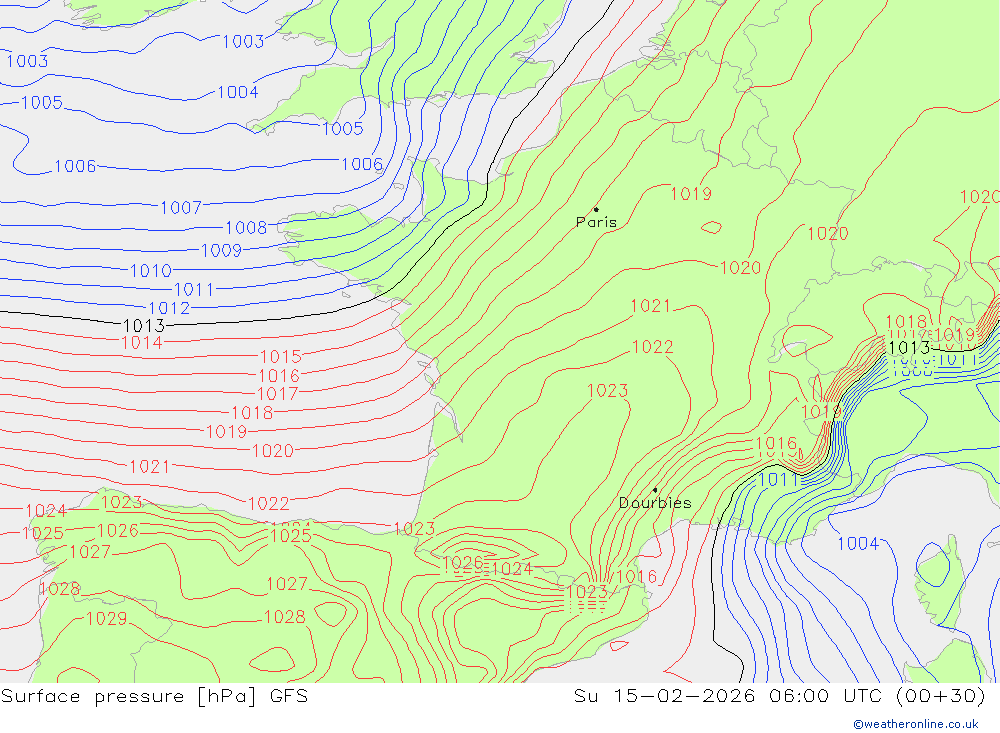The height and width of the screenshot is (733, 1000).
Task: Click the blue 1009 isobar label
Action: tap(221, 251)
